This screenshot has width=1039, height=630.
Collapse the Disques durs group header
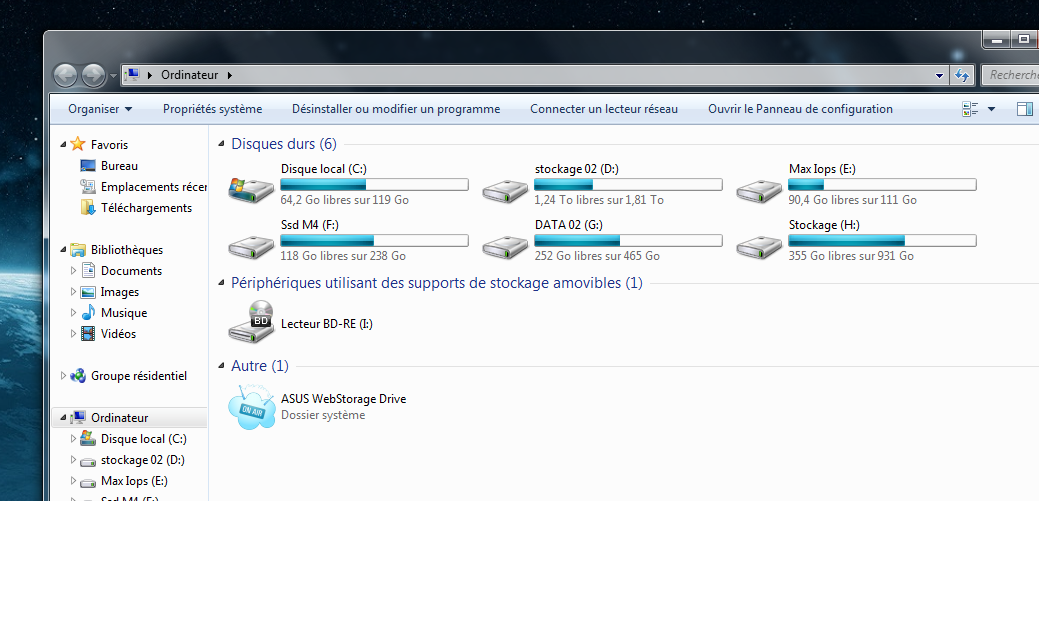point(222,145)
